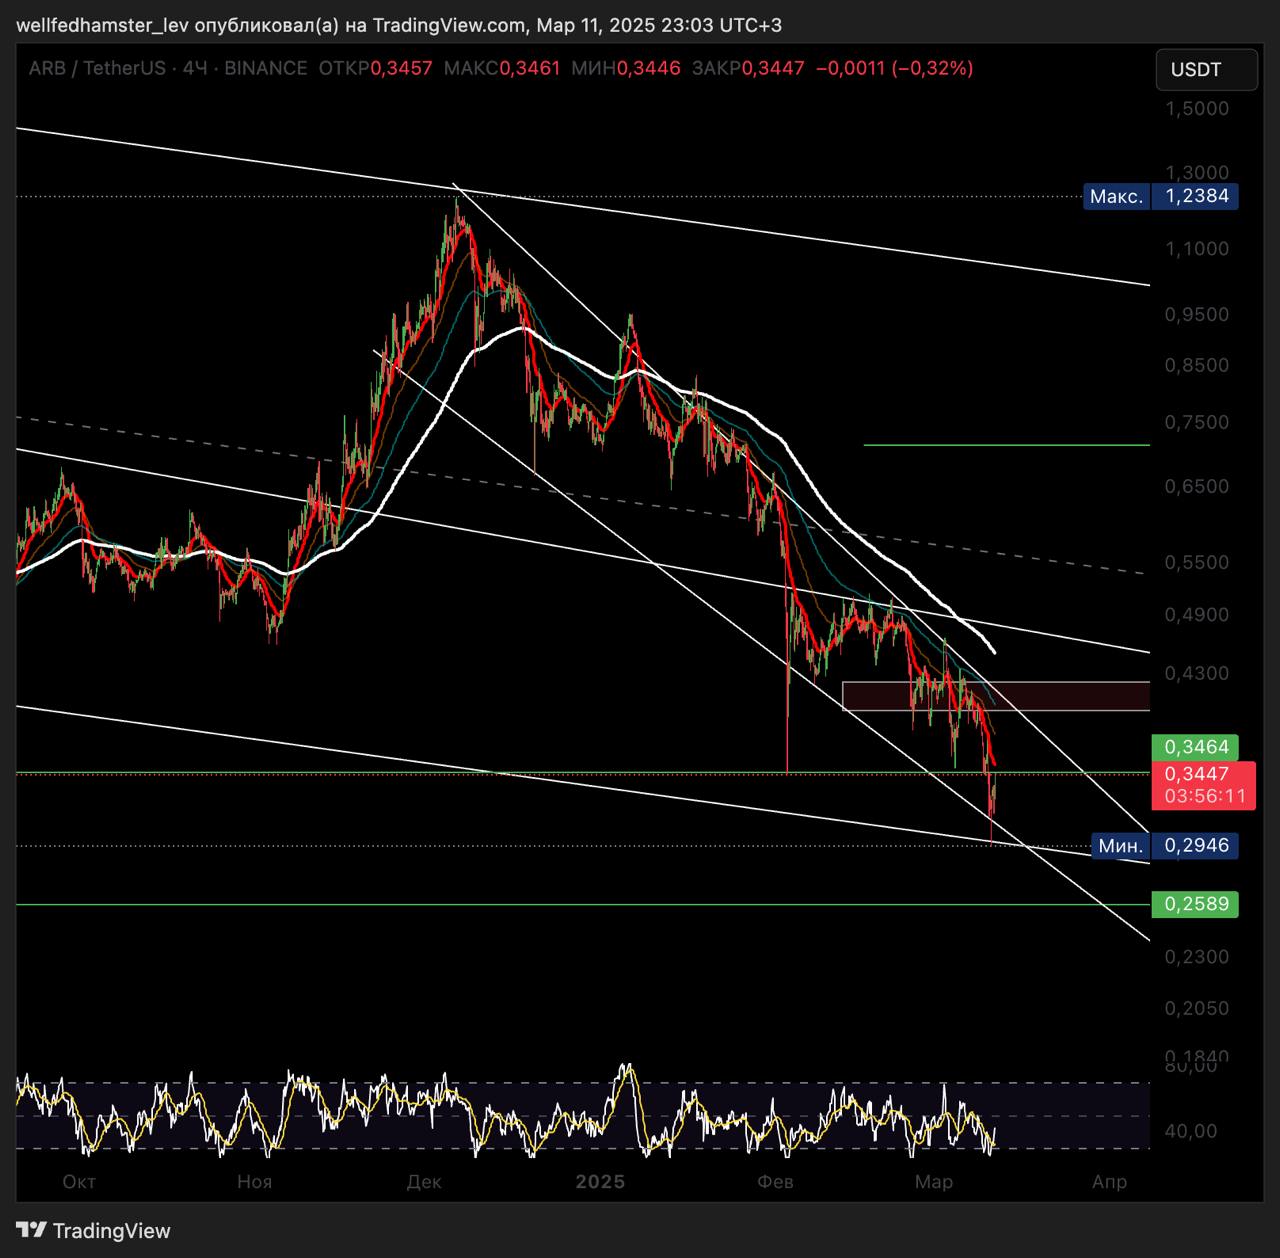Click the open value 0,3457

pyautogui.click(x=401, y=68)
